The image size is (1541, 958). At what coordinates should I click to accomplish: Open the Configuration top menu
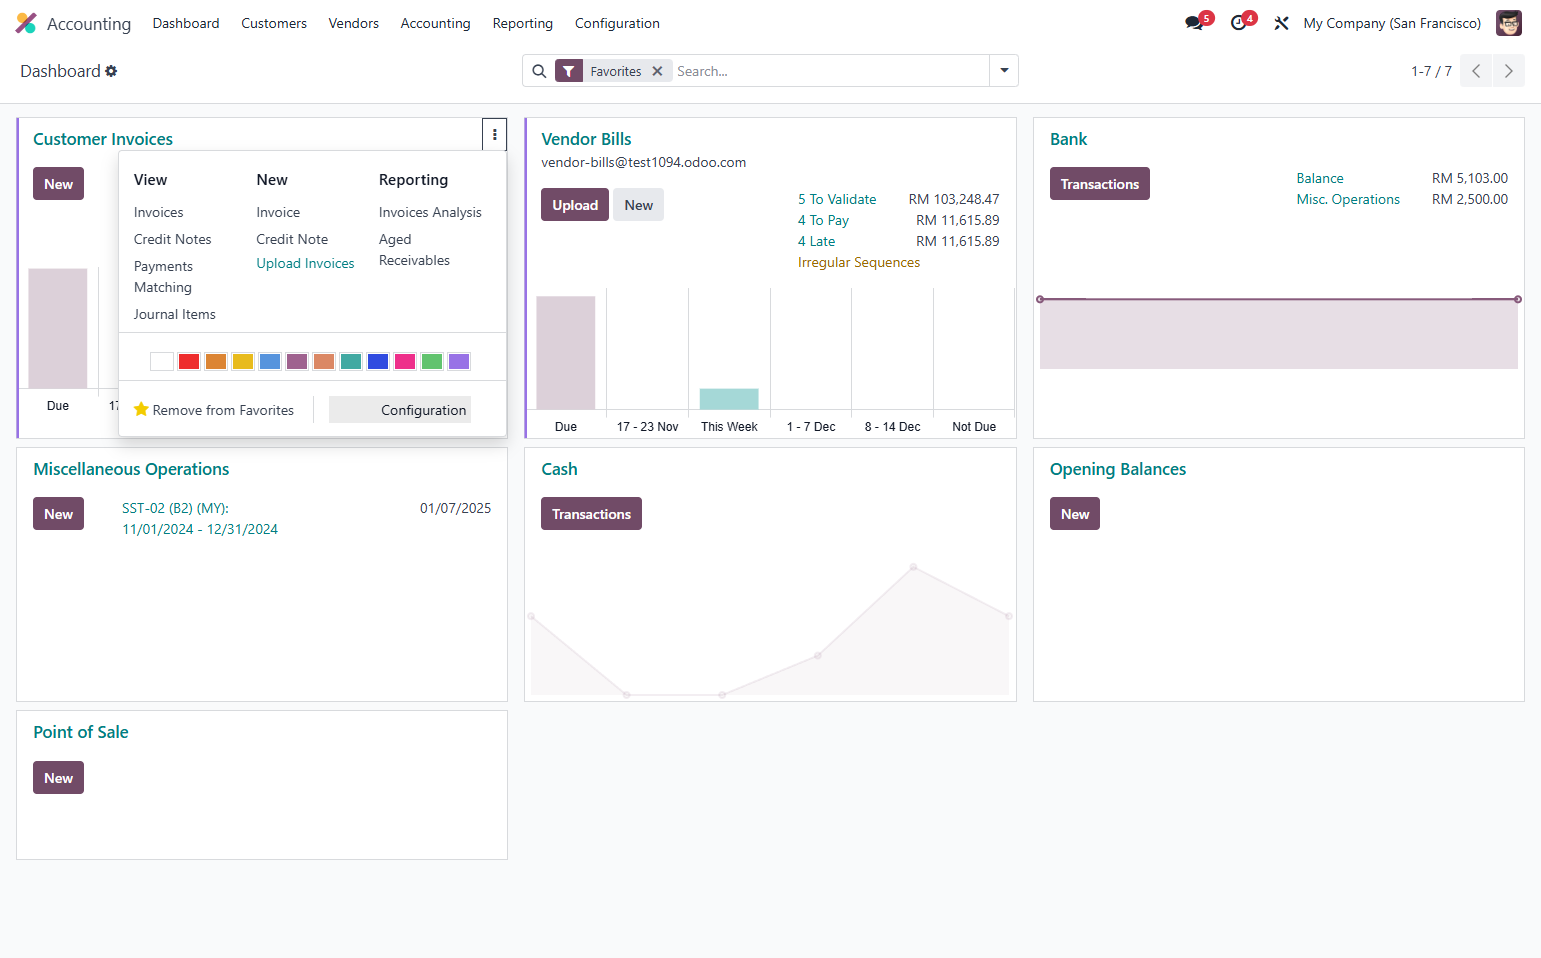[x=617, y=23]
